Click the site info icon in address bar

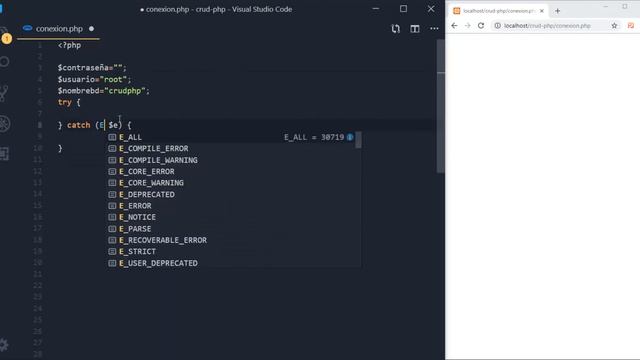[x=498, y=26]
